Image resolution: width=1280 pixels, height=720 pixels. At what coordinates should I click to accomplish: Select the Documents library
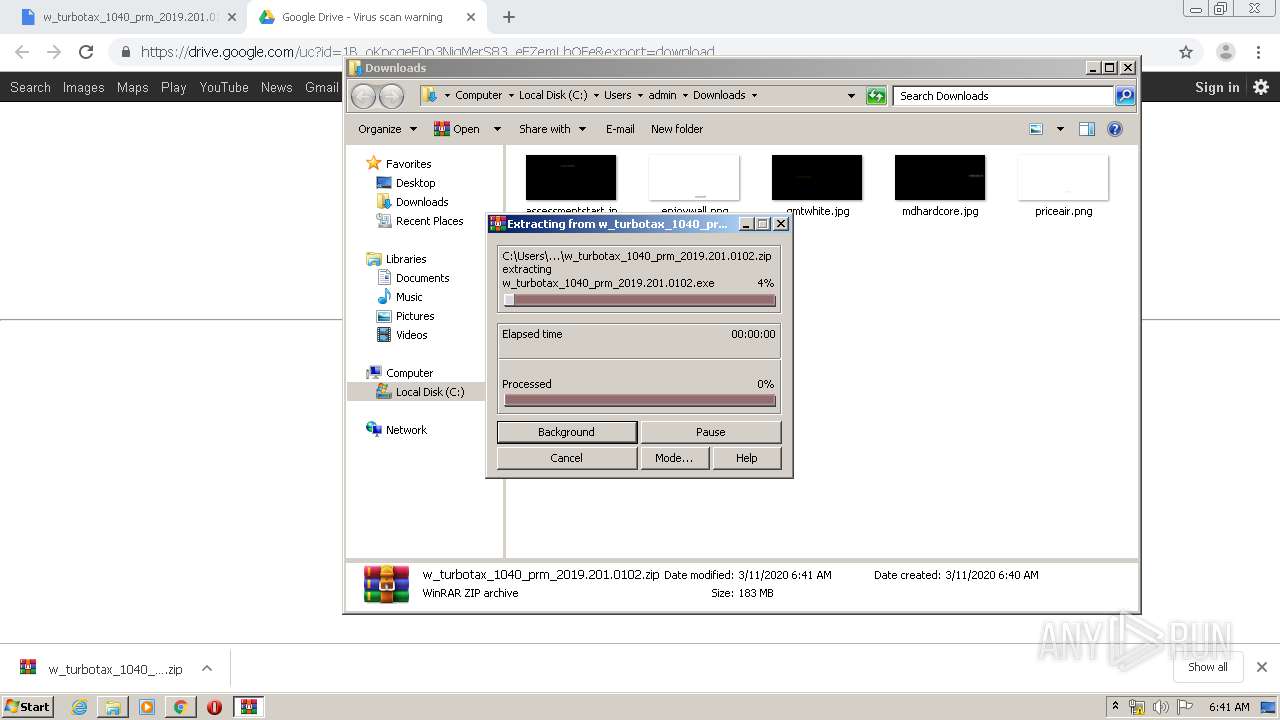coord(422,278)
